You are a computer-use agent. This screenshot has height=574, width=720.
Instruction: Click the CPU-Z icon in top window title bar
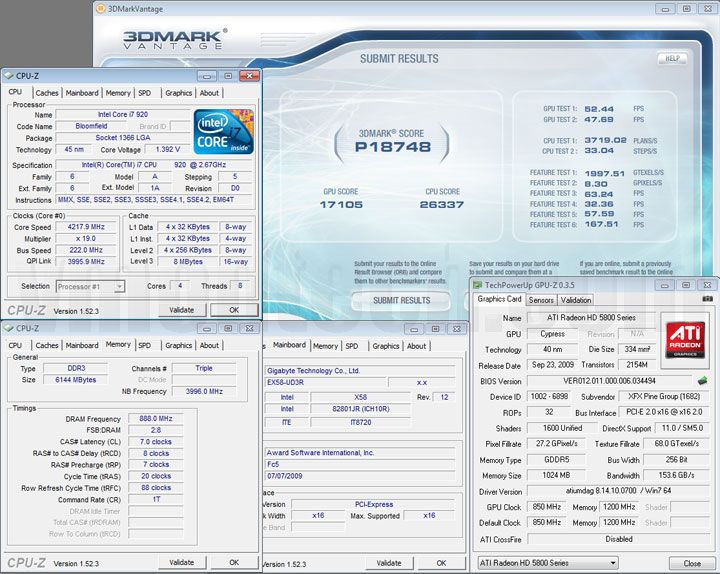tap(8, 76)
